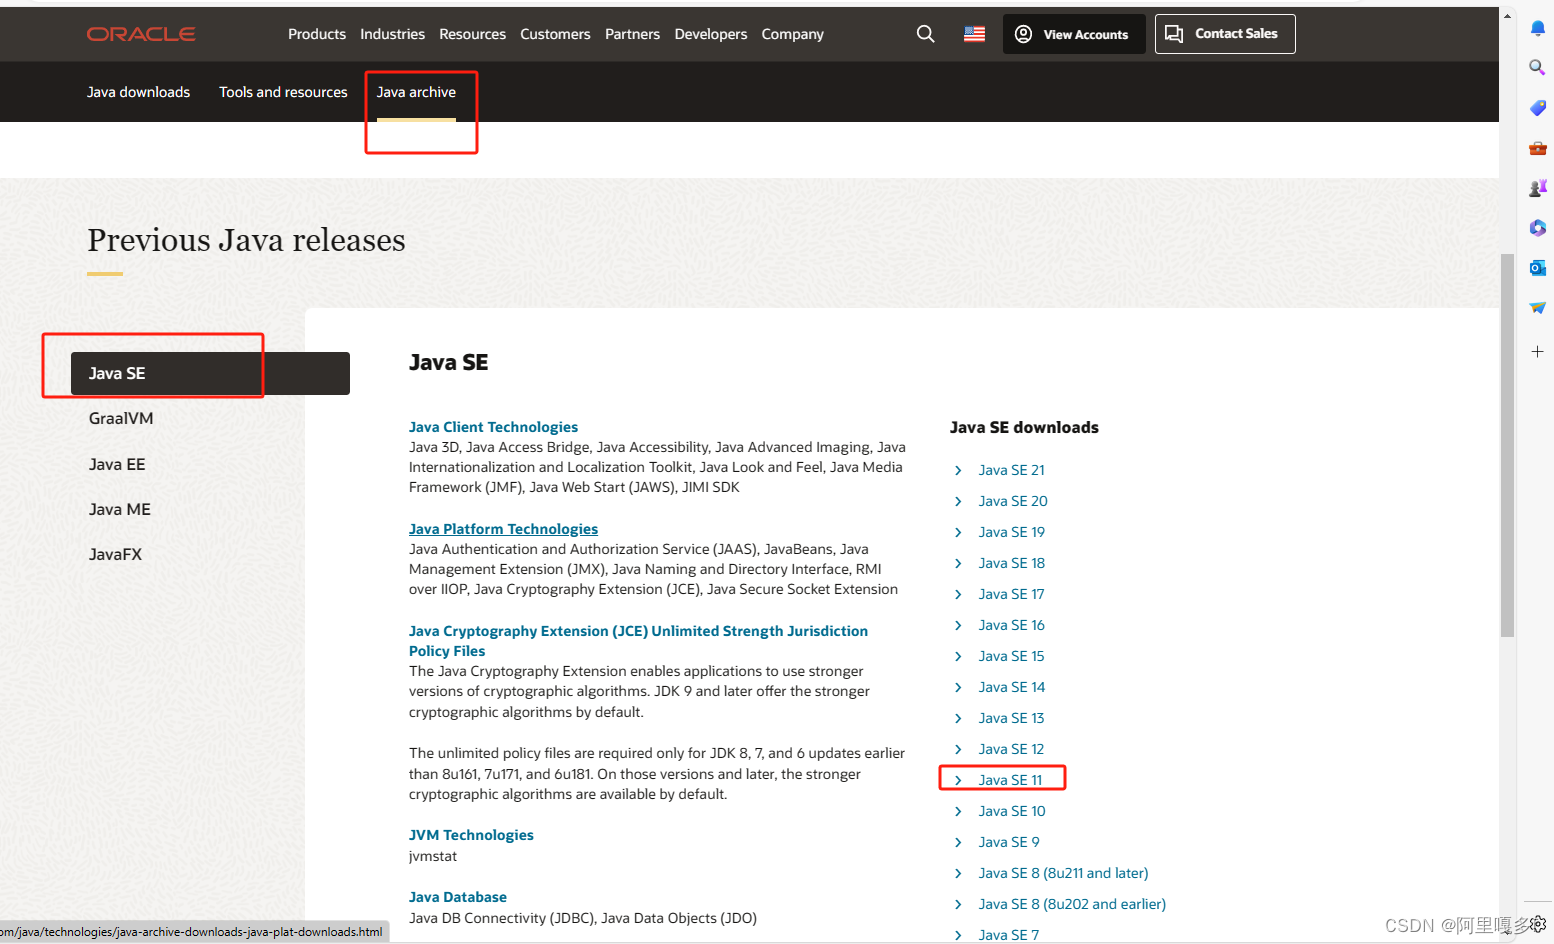Open the Industries menu
The height and width of the screenshot is (944, 1554).
click(x=392, y=34)
